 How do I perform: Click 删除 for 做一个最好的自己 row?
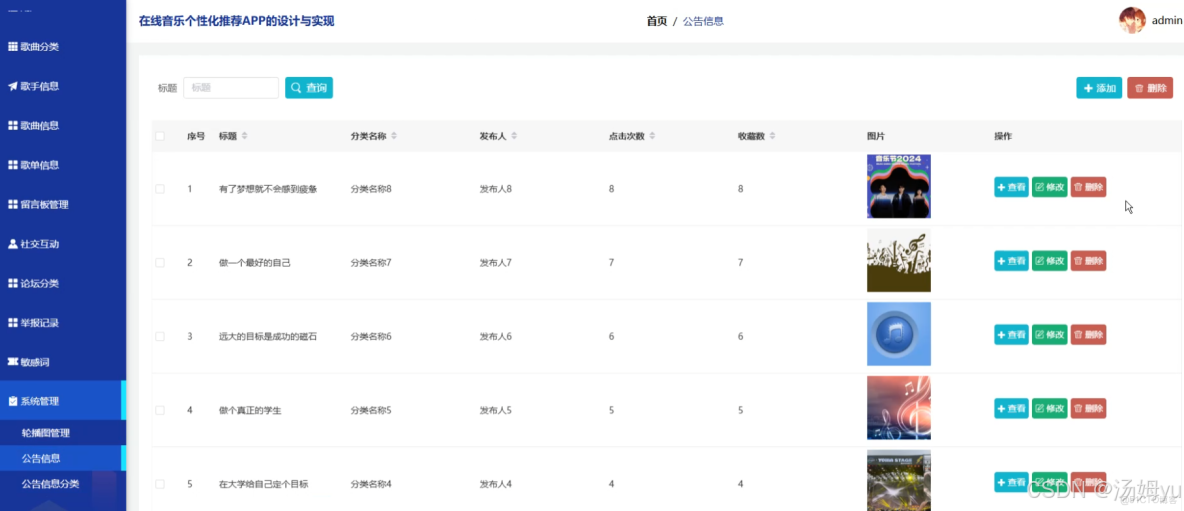coord(1088,261)
